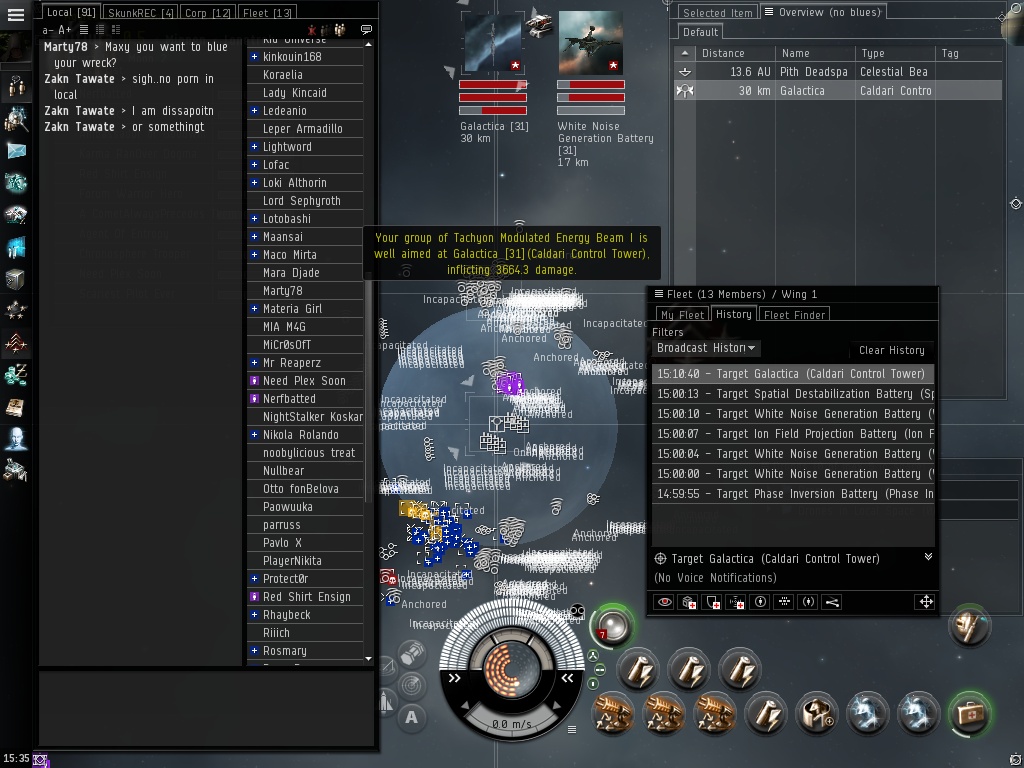Switch to SkunkREC chat tab
The height and width of the screenshot is (768, 1024).
click(140, 12)
